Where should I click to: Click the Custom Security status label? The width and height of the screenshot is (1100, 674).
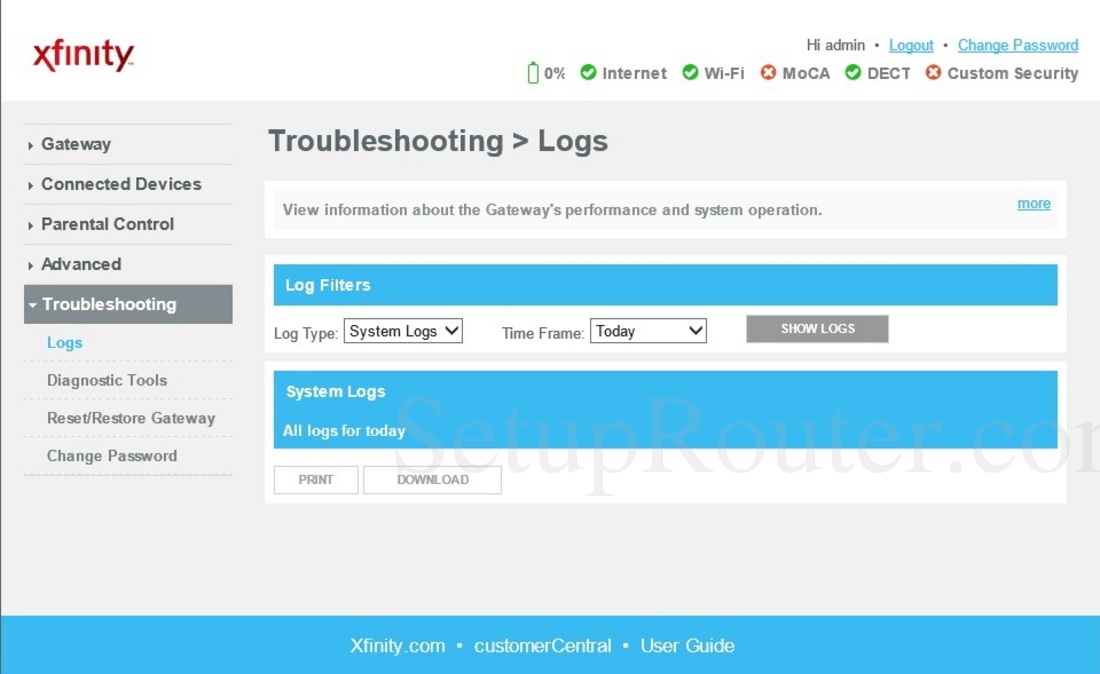coord(1013,73)
